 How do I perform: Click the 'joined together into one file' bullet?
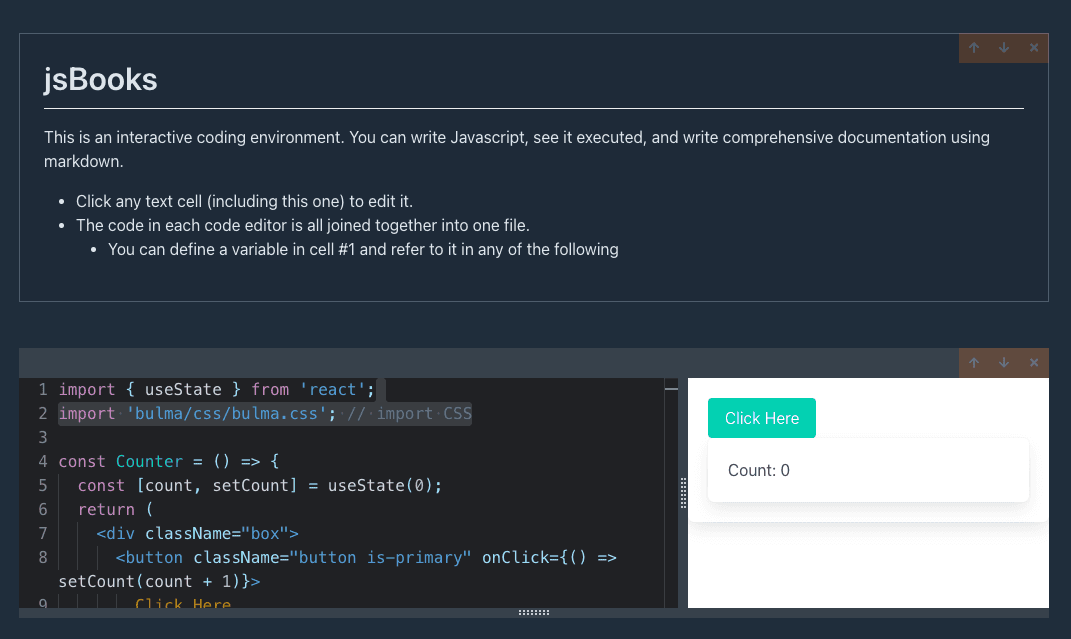click(303, 225)
